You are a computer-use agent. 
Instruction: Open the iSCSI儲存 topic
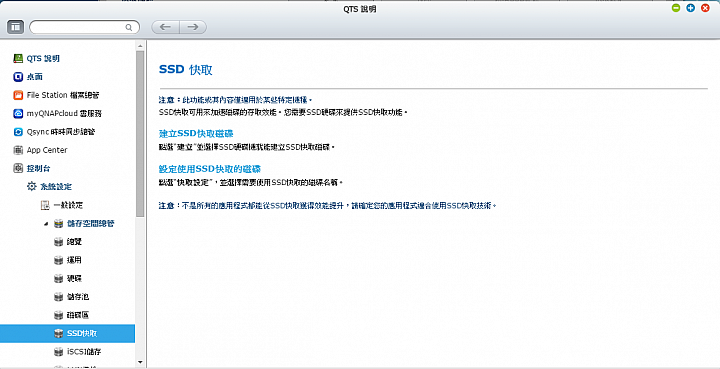[x=84, y=352]
